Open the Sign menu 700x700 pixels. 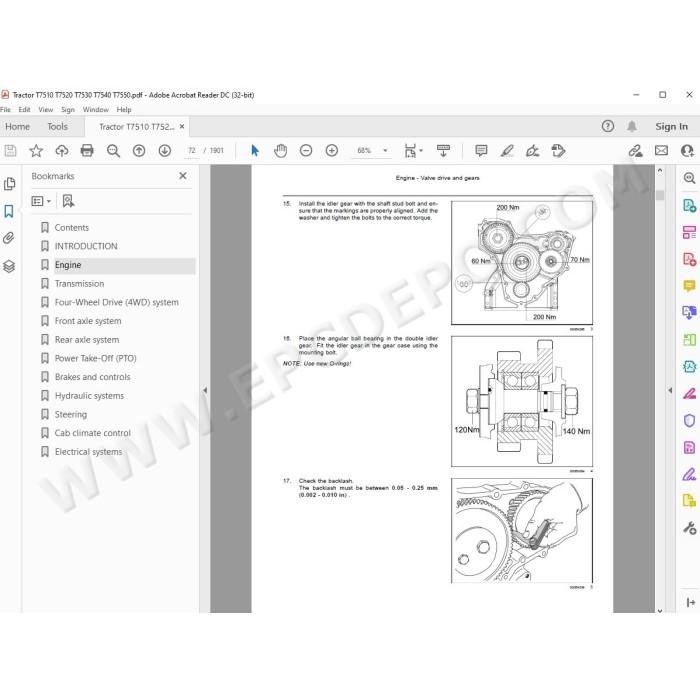[x=68, y=110]
